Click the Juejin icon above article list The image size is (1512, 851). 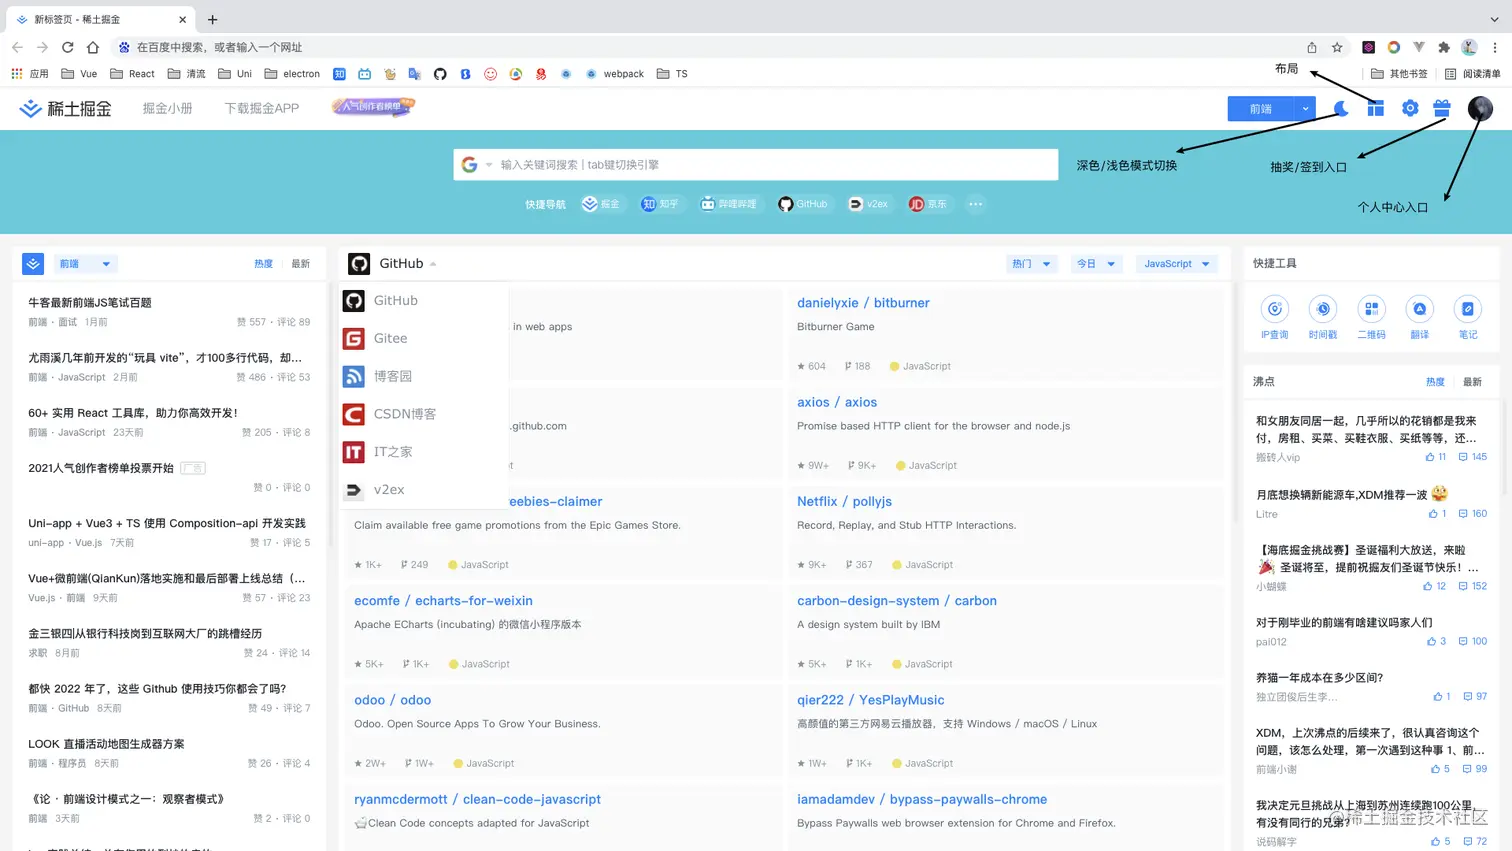(x=33, y=264)
